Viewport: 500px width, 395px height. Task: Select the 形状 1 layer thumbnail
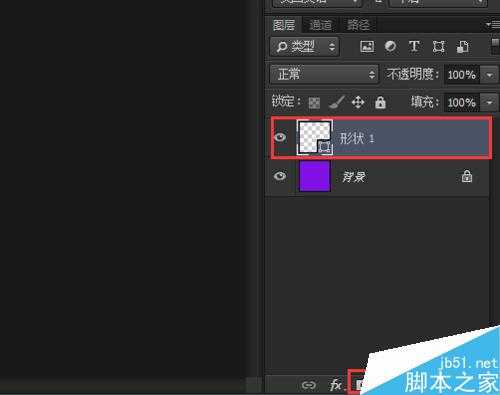point(315,137)
